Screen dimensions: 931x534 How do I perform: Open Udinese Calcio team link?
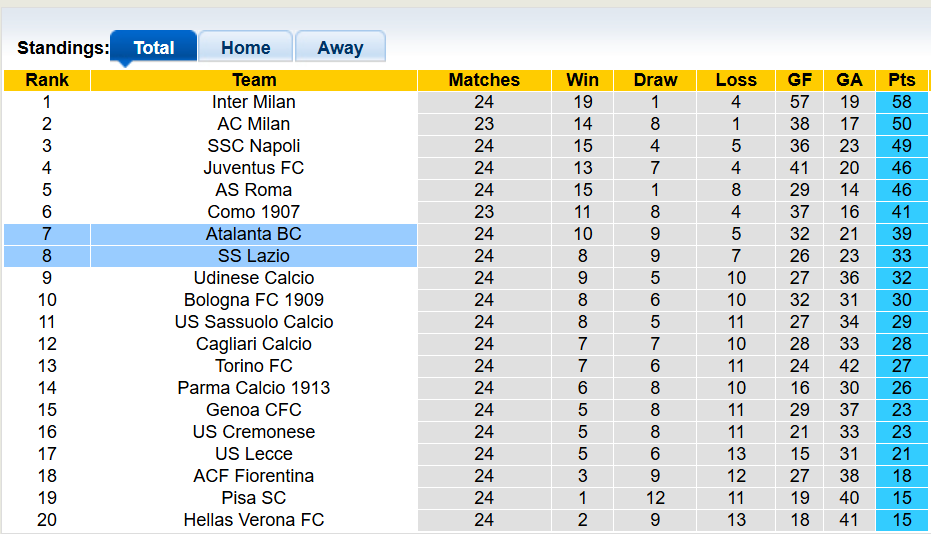pyautogui.click(x=254, y=278)
